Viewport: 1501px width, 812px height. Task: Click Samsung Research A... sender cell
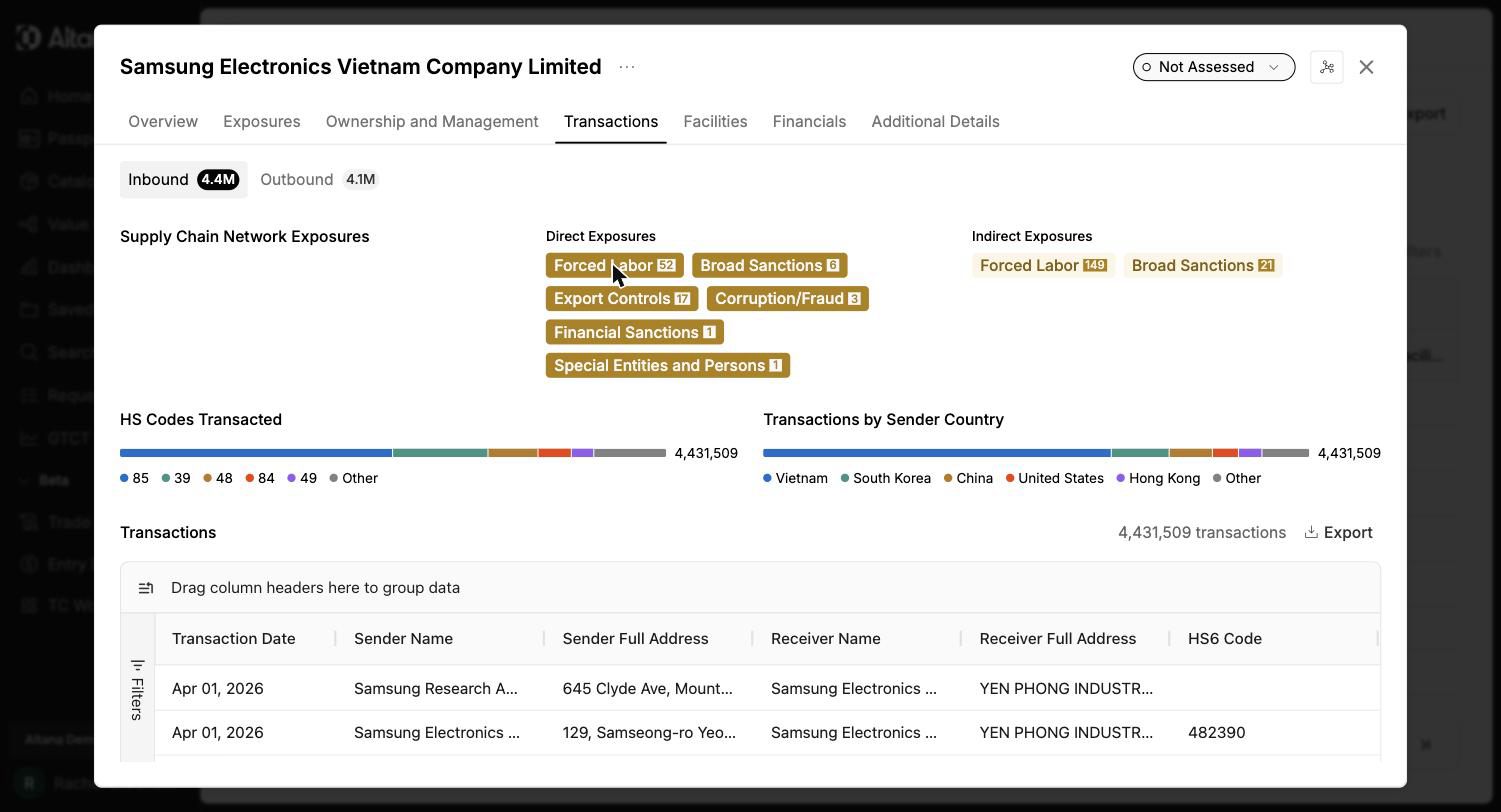(436, 688)
